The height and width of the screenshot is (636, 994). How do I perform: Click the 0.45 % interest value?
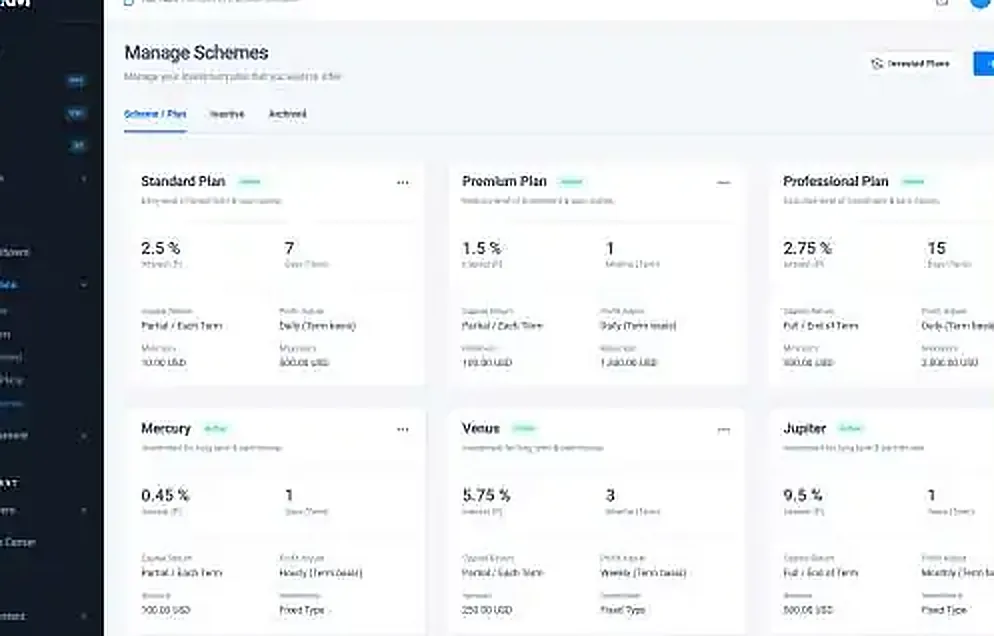pyautogui.click(x=165, y=495)
